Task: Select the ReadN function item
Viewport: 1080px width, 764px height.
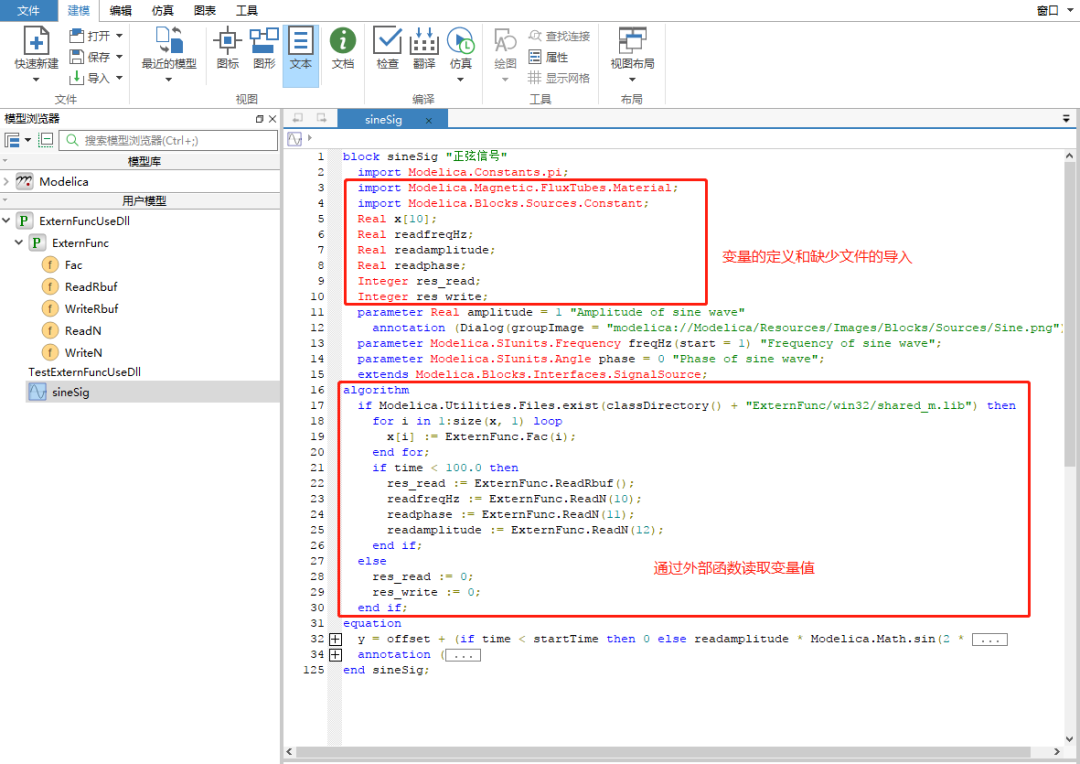Action: pyautogui.click(x=83, y=331)
